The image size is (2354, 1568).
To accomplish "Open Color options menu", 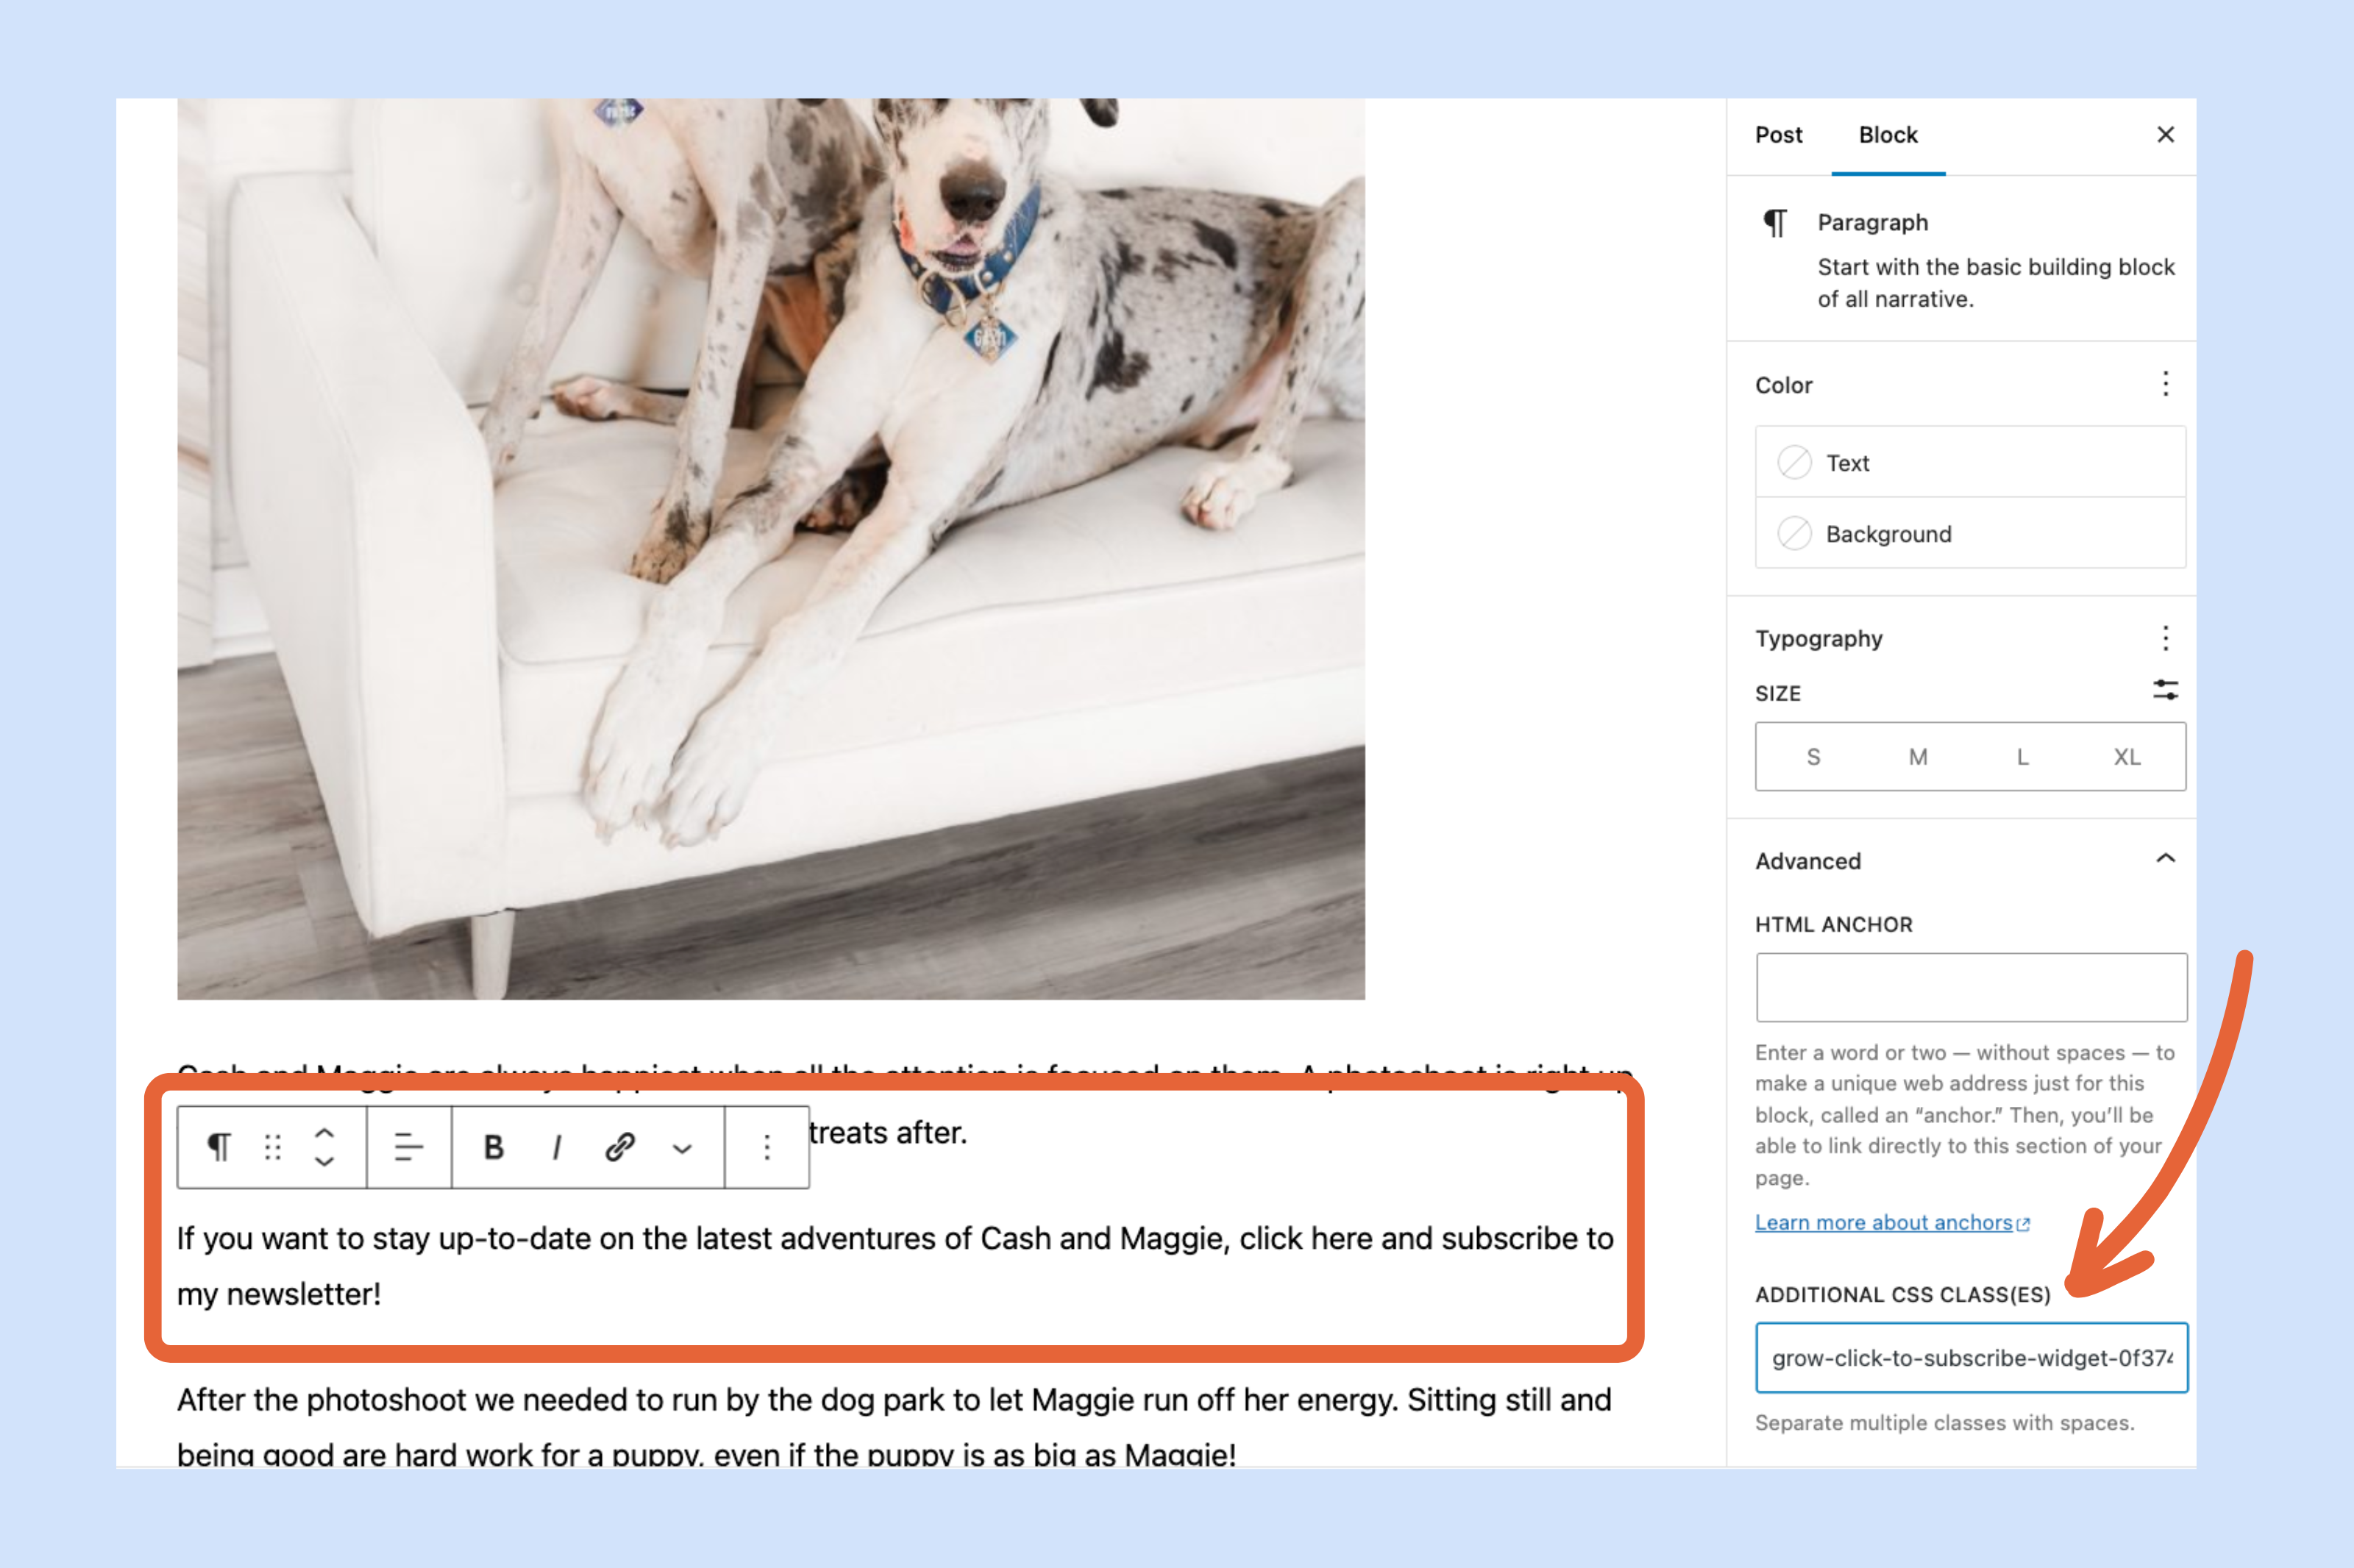I will point(2165,384).
